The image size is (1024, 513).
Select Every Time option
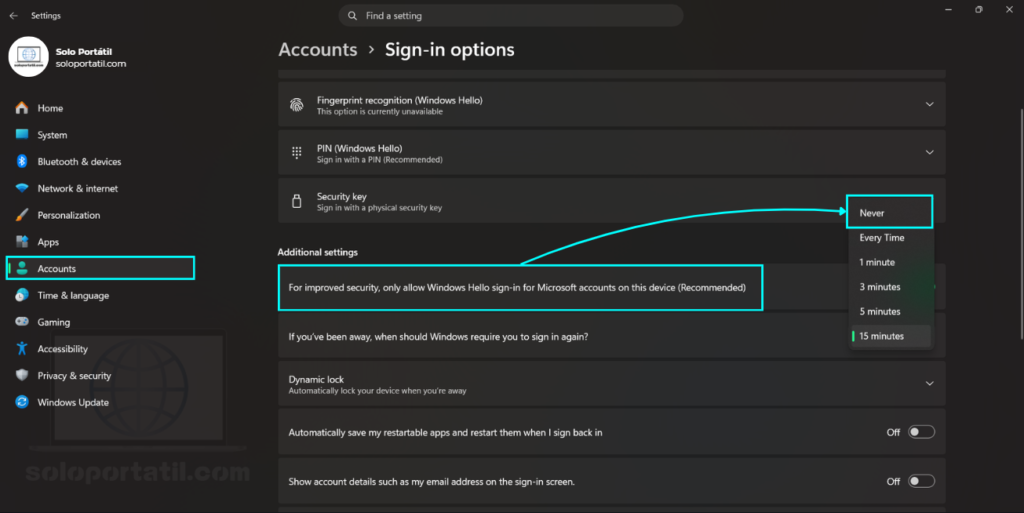[889, 238]
